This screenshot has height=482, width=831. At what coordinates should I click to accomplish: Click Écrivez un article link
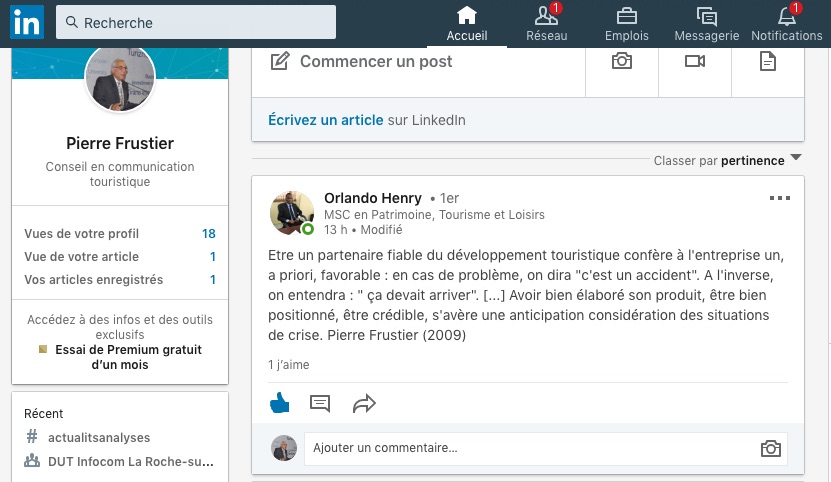coord(325,120)
